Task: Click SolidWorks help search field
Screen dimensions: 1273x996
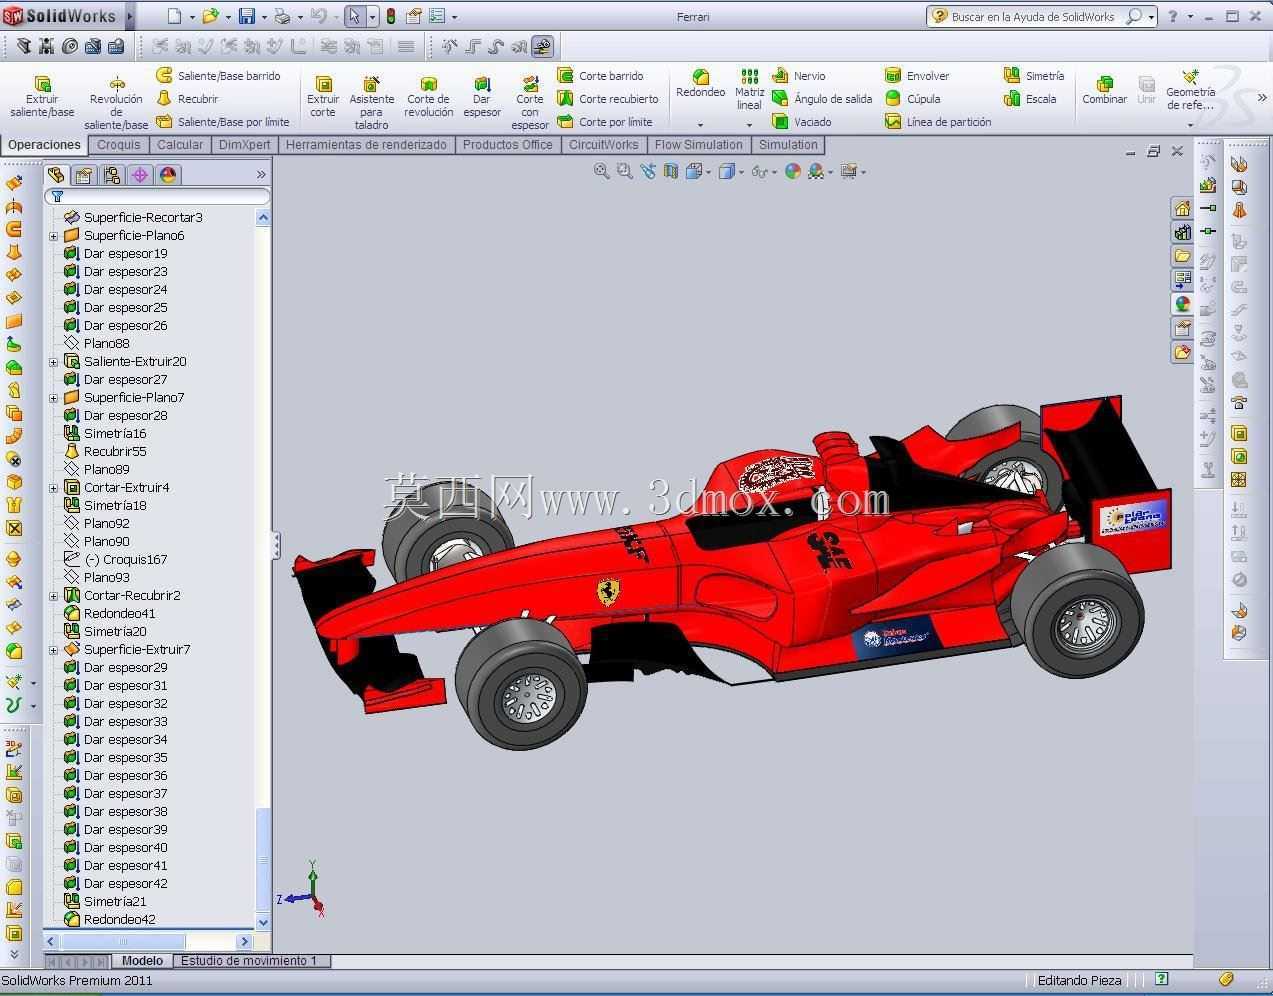Action: click(1034, 17)
